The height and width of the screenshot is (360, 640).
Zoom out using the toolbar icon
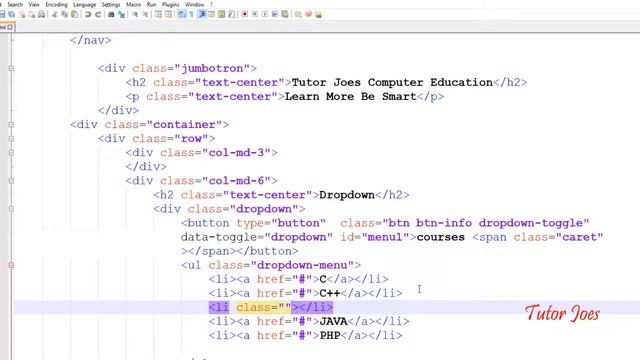click(x=145, y=14)
